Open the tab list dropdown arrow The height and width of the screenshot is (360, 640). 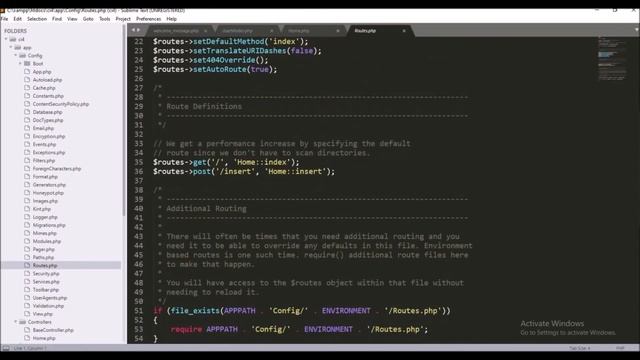pos(636,30)
